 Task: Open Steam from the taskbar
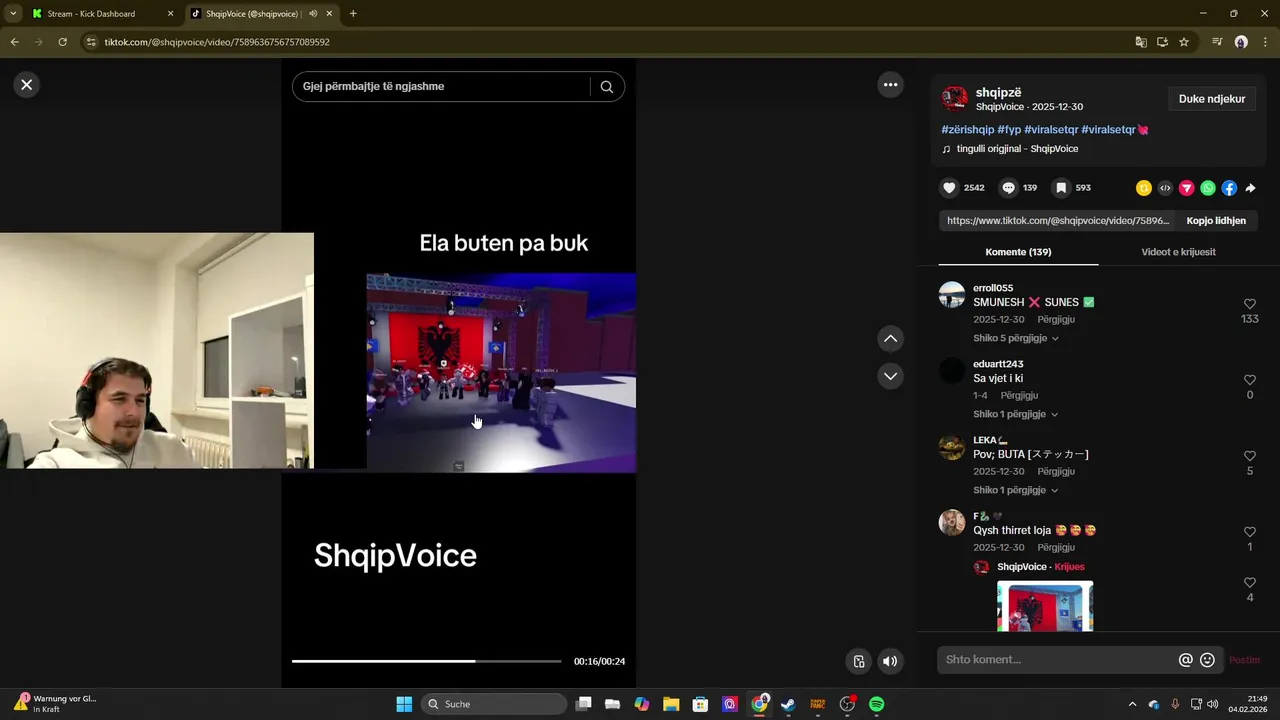(x=788, y=704)
